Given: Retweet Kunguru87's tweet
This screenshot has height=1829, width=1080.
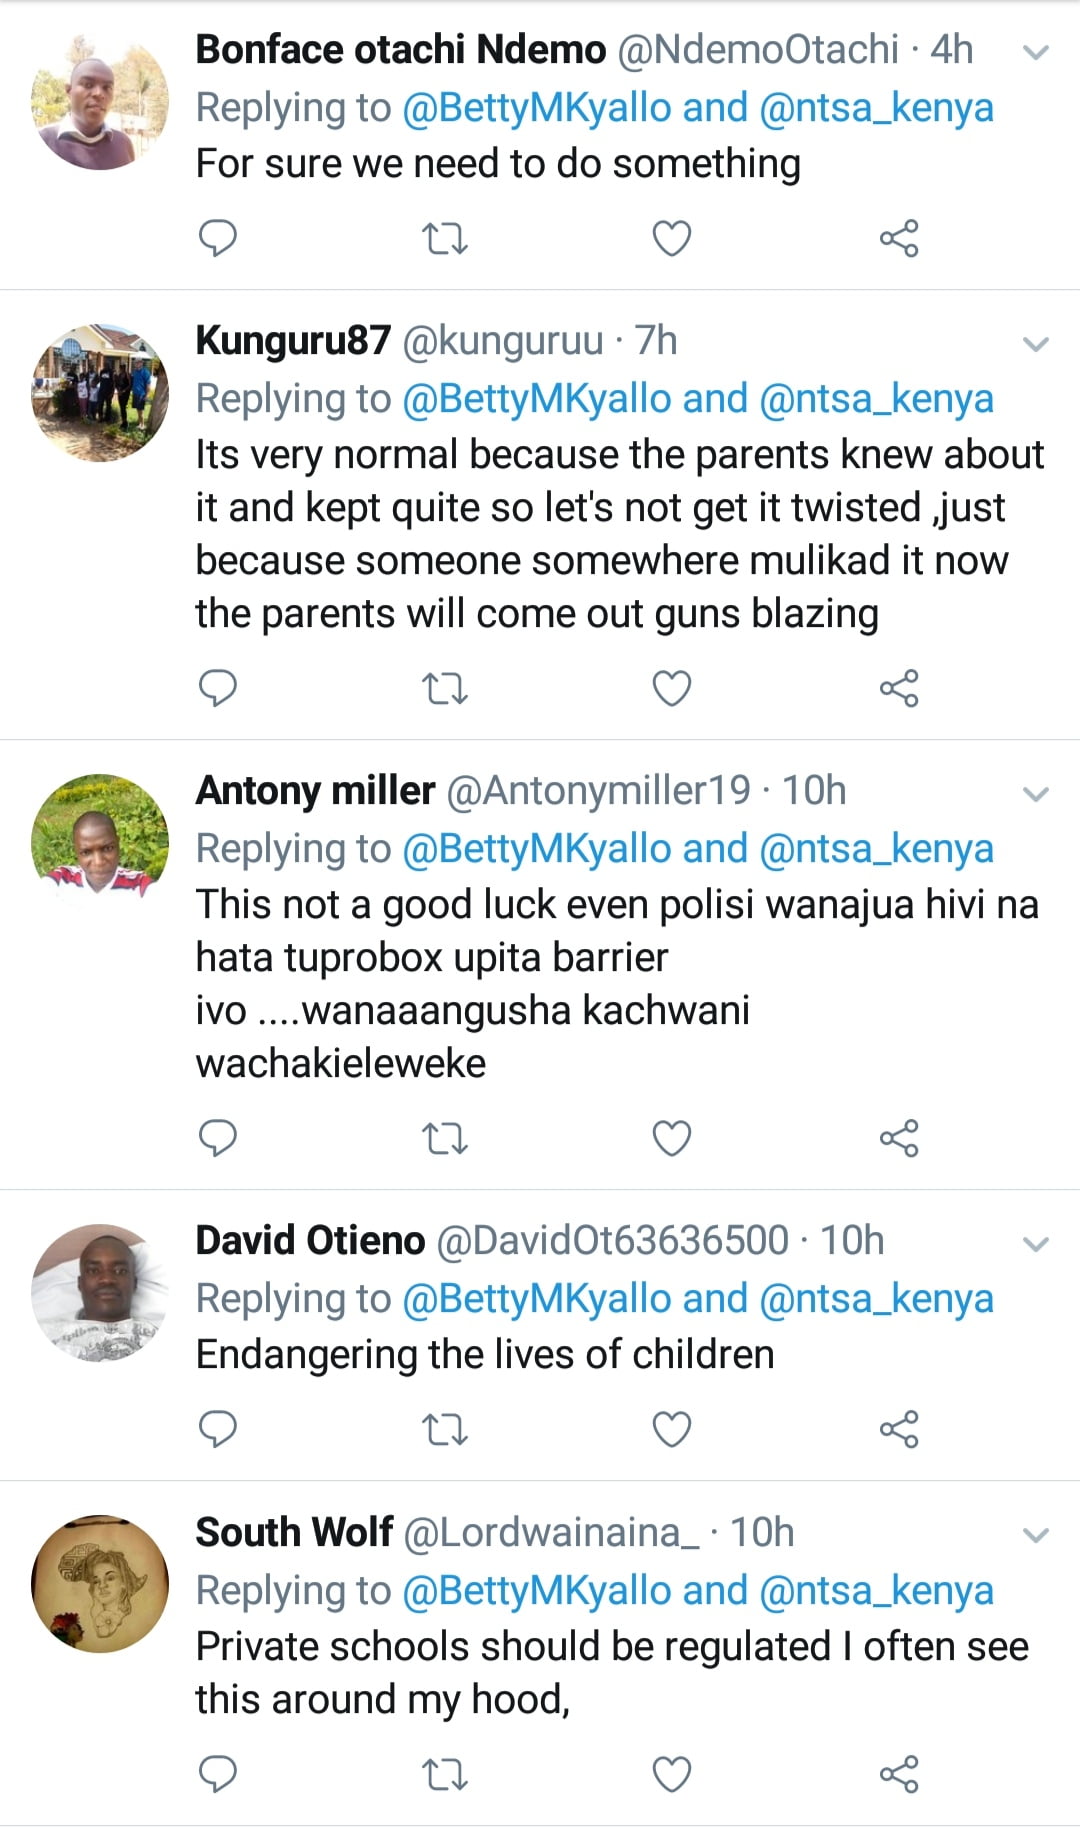Looking at the screenshot, I should (445, 689).
